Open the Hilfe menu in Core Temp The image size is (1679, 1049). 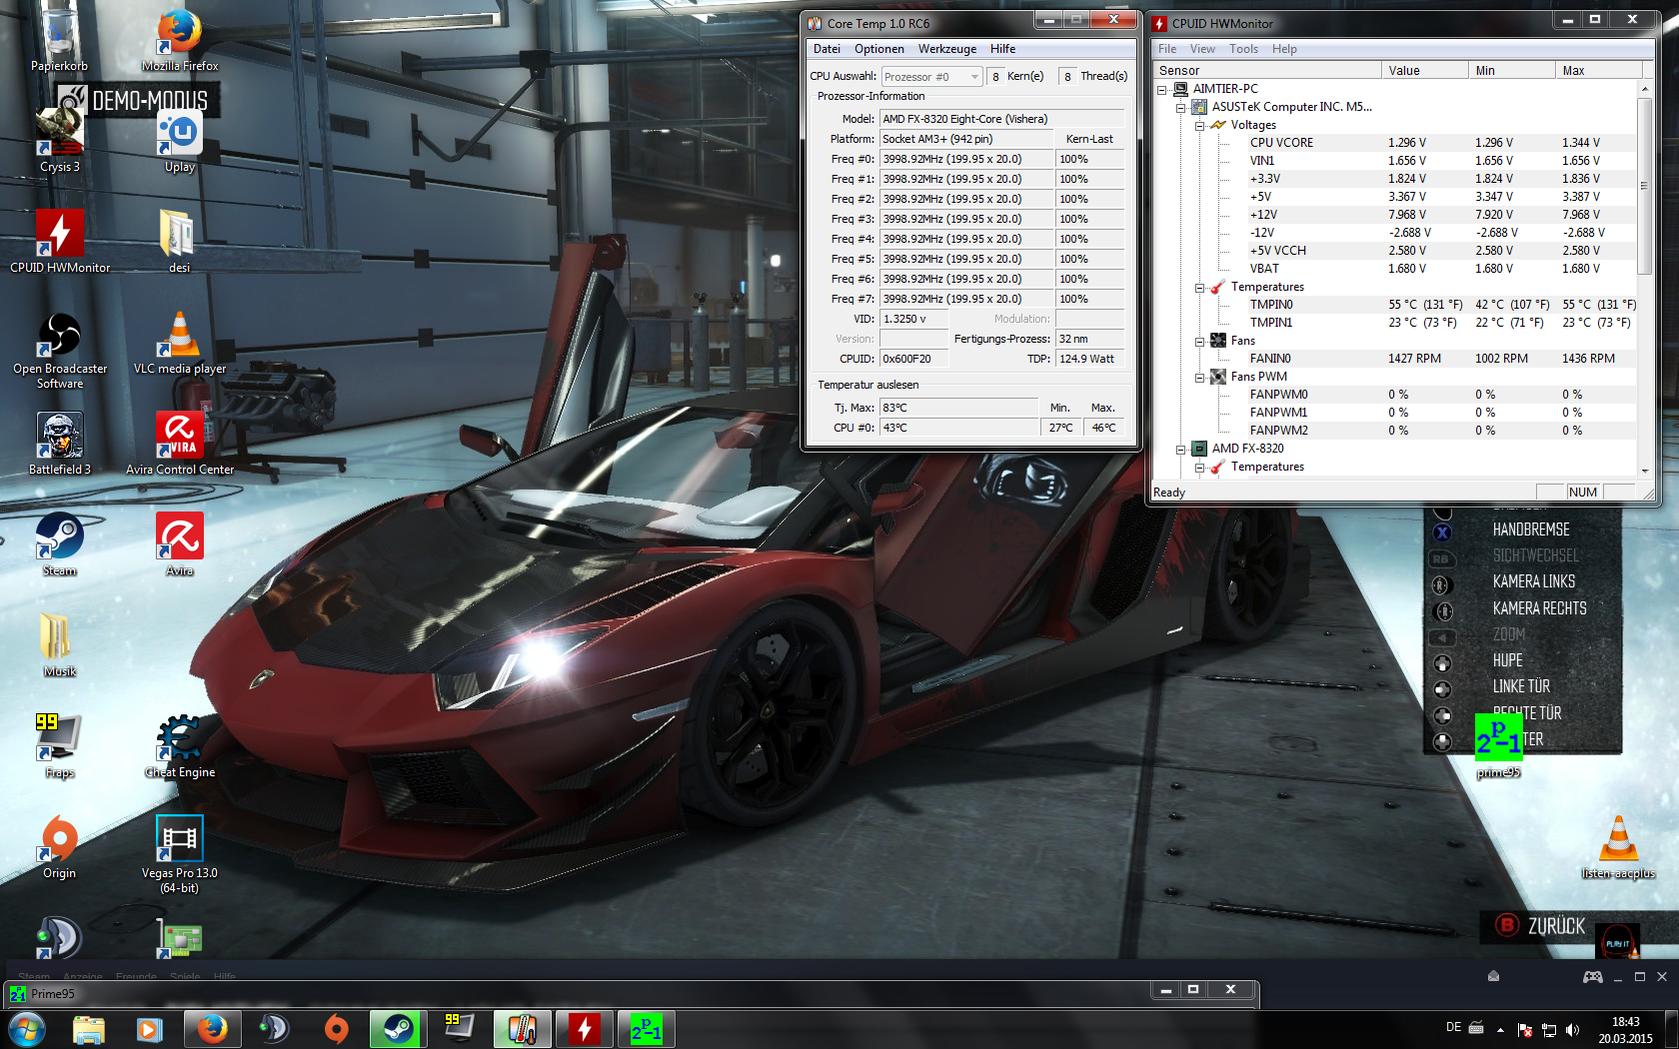click(x=1003, y=49)
